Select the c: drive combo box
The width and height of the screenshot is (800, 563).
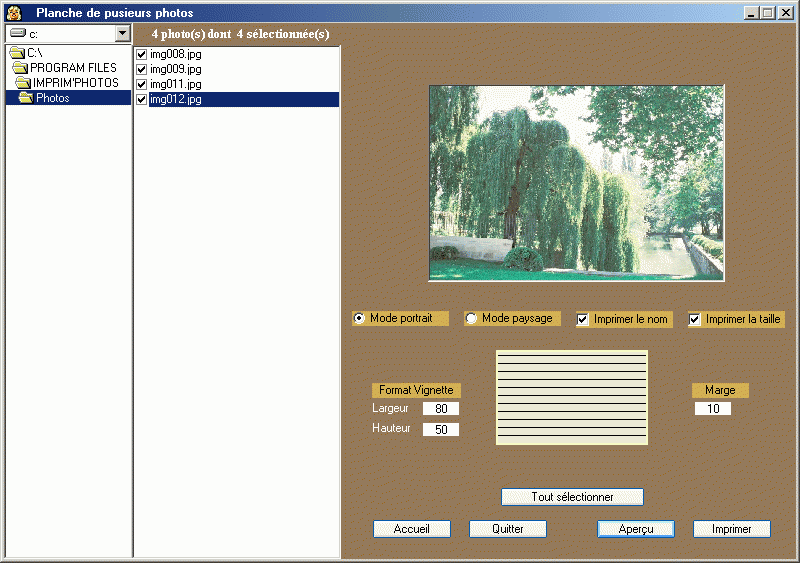[68, 34]
